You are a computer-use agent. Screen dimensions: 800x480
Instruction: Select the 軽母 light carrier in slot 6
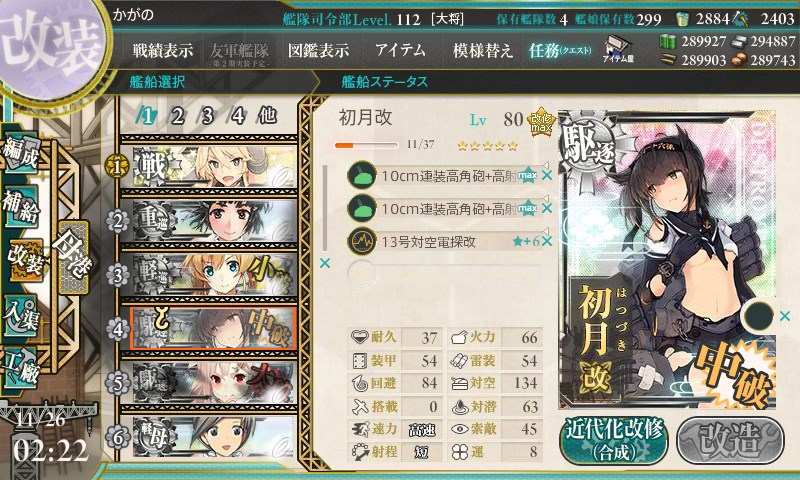point(214,437)
